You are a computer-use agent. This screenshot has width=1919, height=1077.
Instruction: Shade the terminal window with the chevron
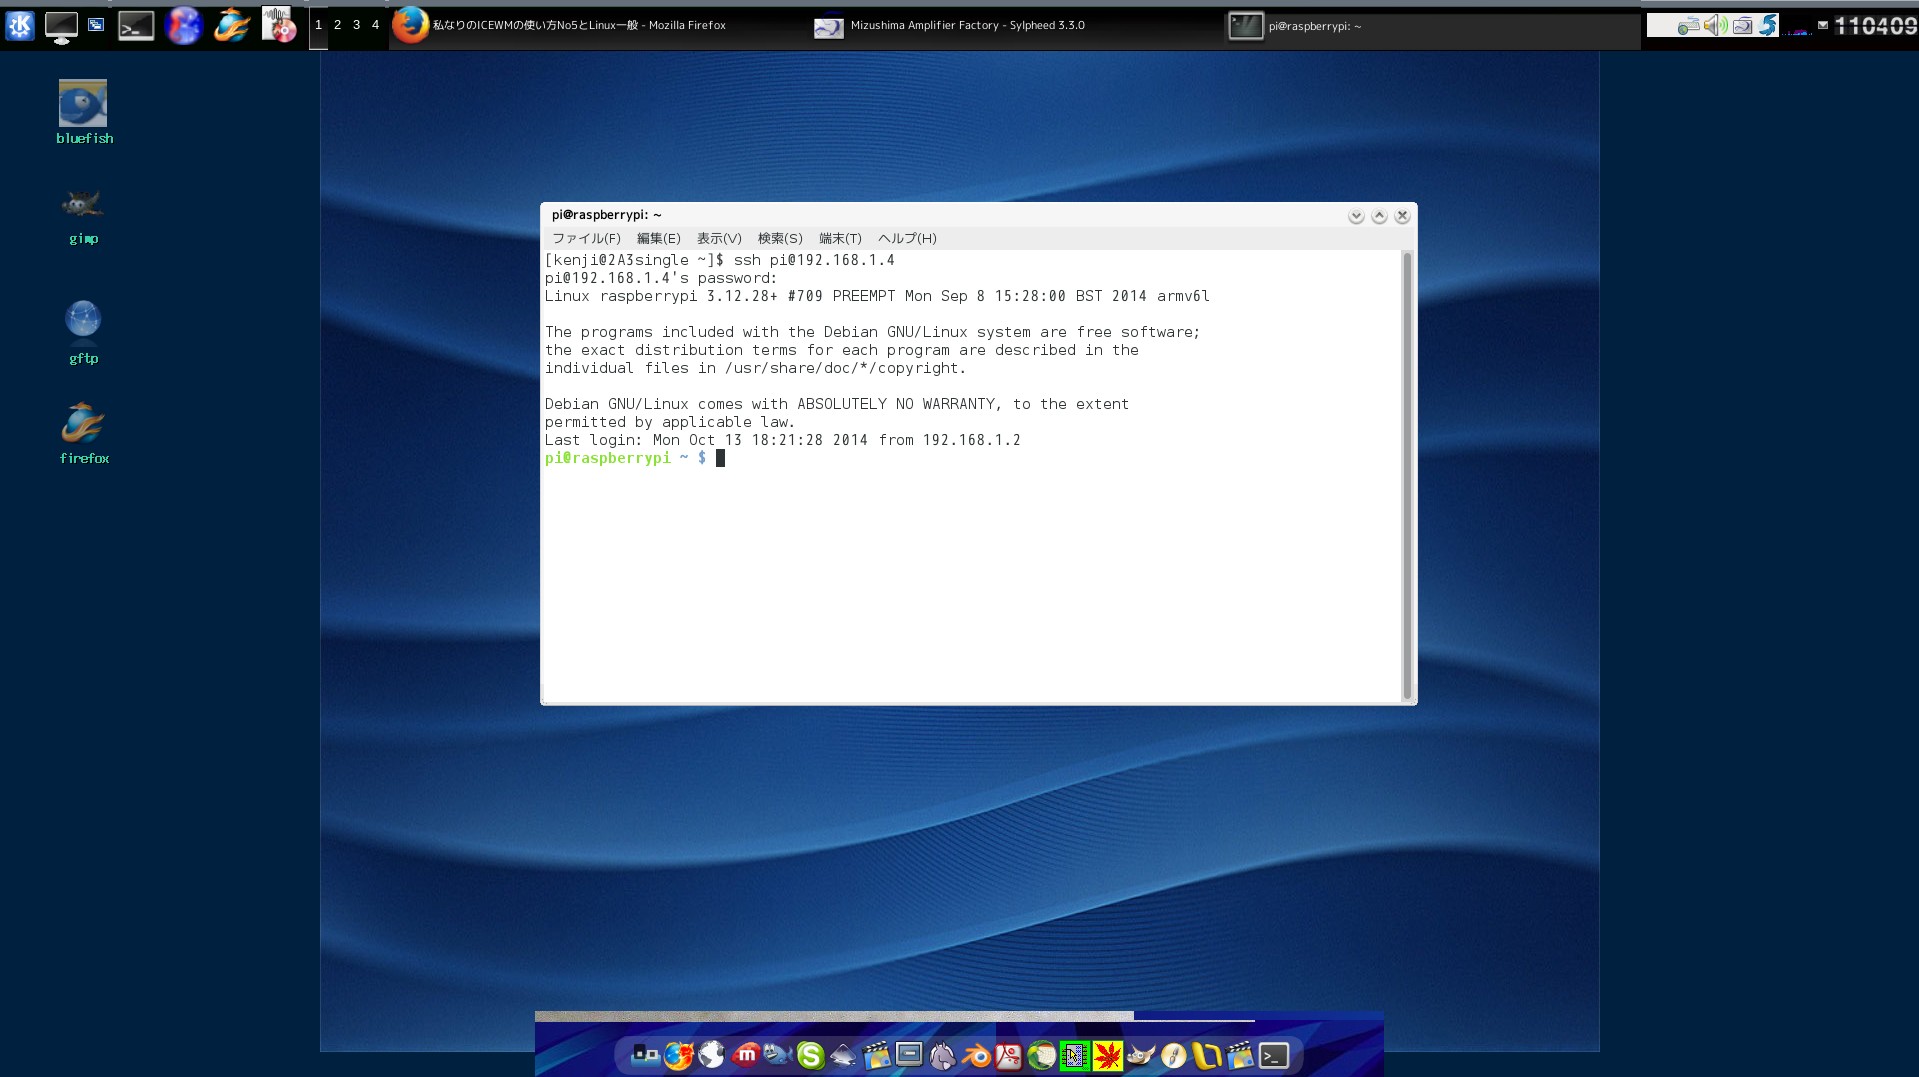pyautogui.click(x=1379, y=215)
